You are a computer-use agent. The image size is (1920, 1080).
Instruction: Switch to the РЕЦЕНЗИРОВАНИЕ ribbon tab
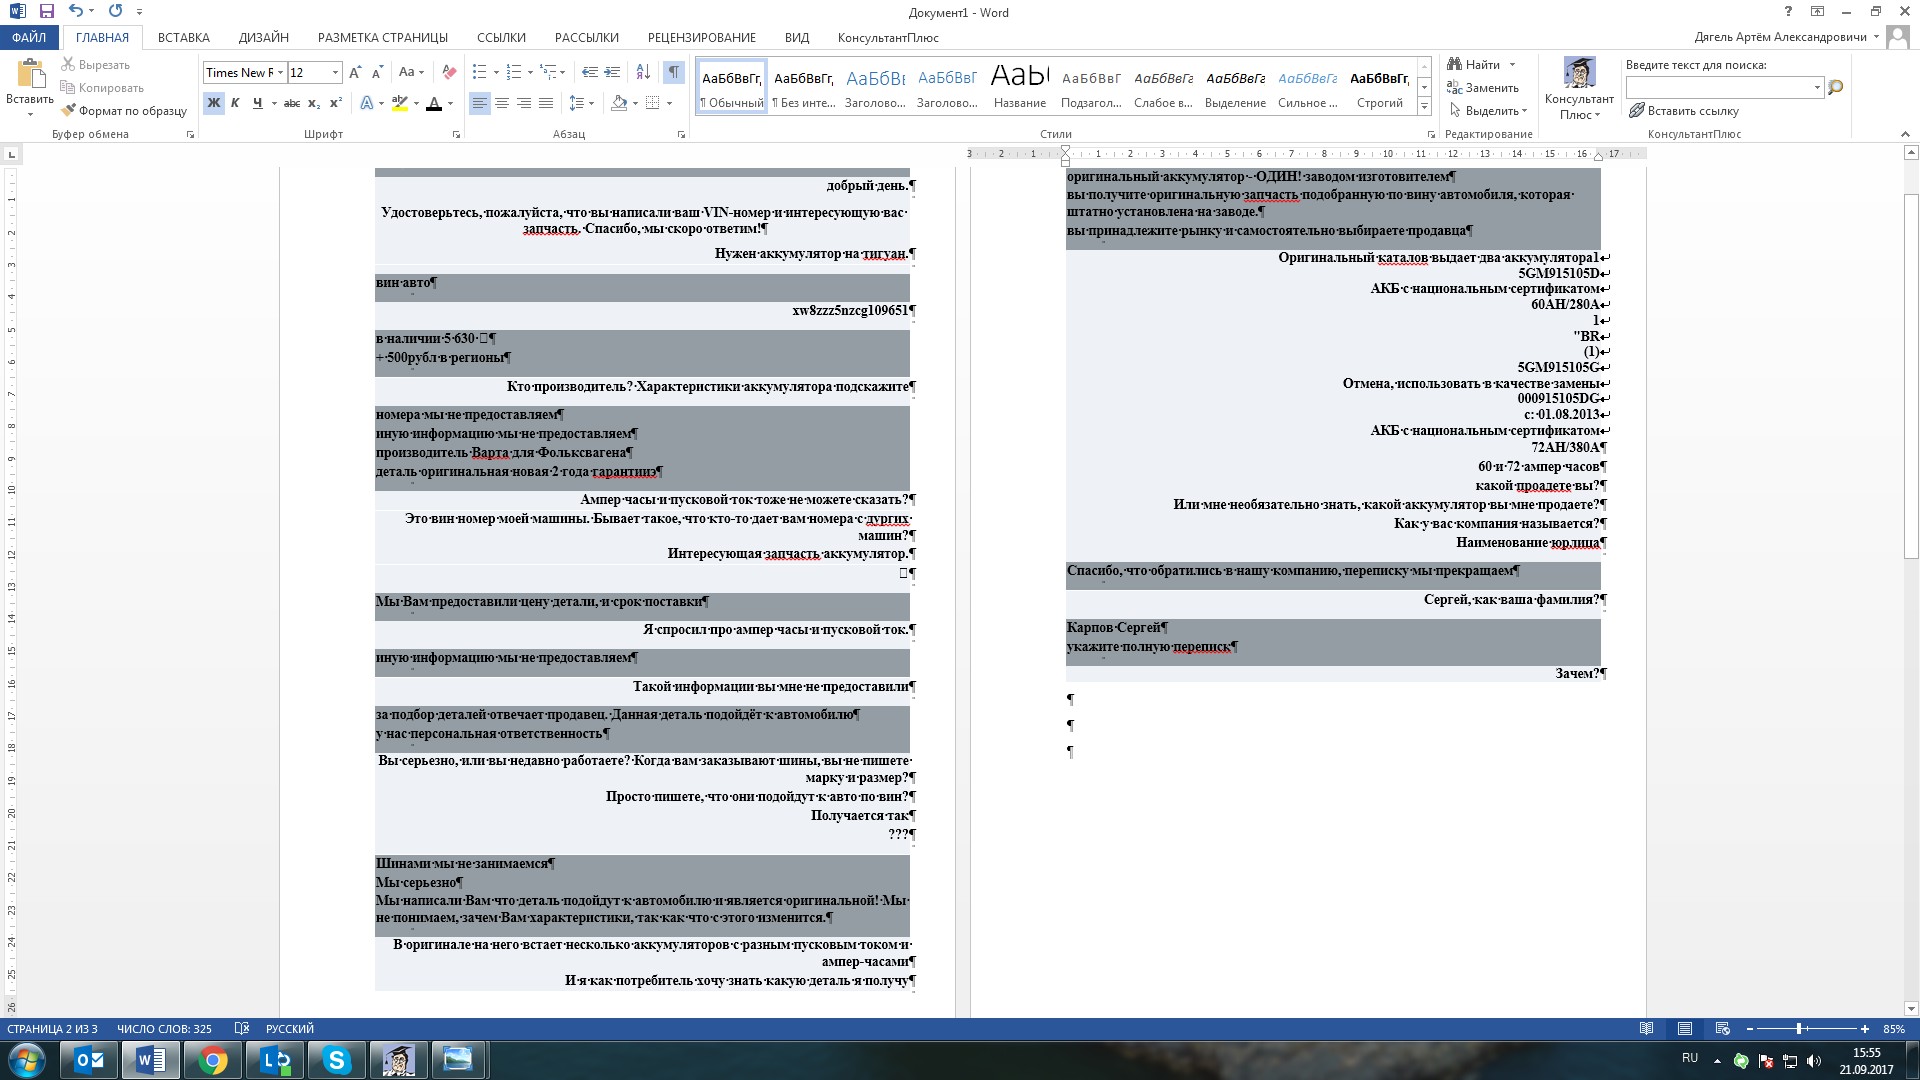(702, 37)
